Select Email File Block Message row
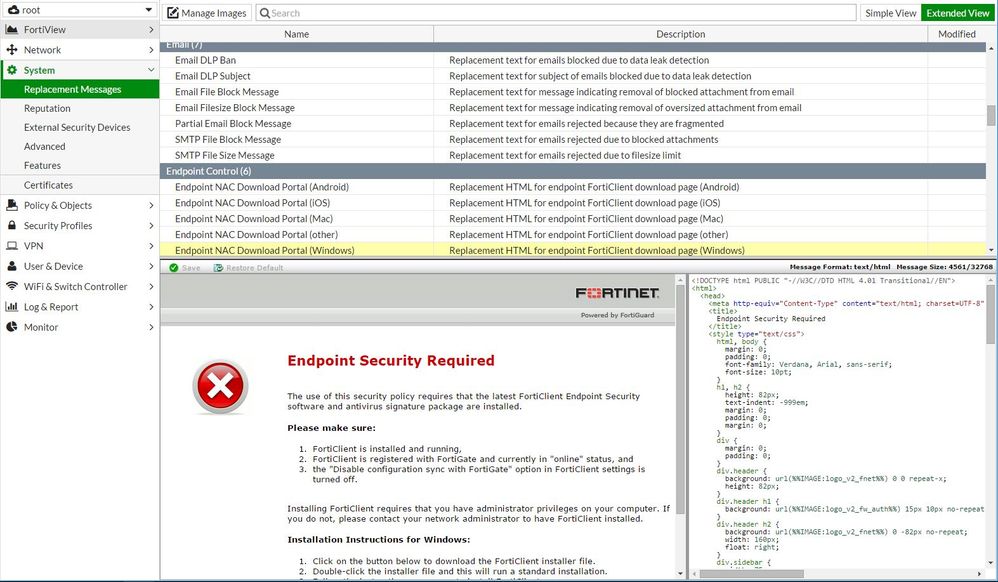Screen dimensions: 998x582 573,92
